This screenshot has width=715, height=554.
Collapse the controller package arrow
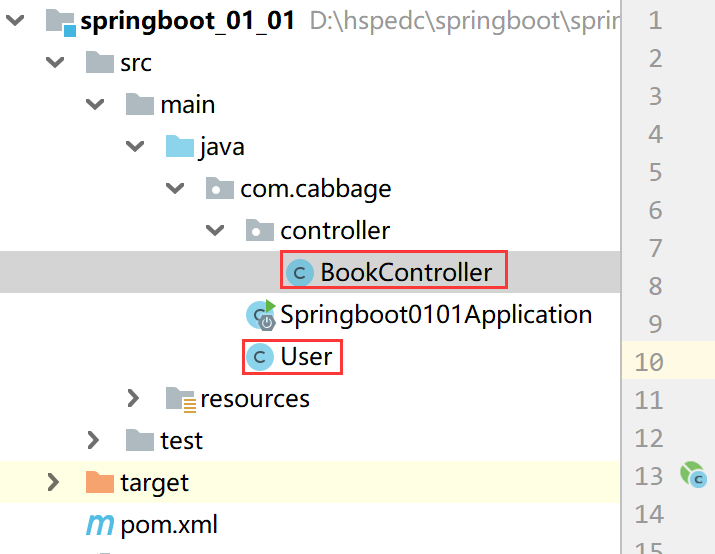pos(214,231)
